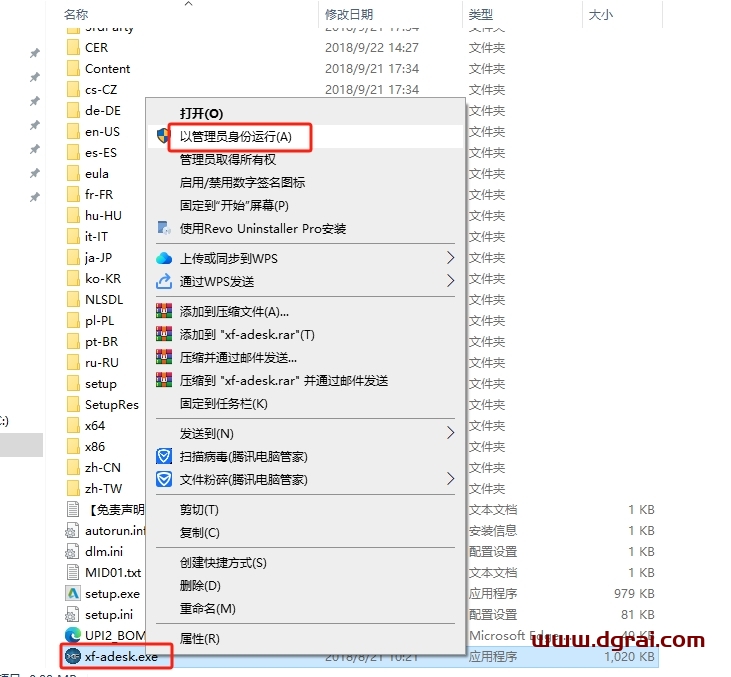The image size is (731, 677).
Task: Click the WPS cloud upload icon
Action: pyautogui.click(x=164, y=258)
